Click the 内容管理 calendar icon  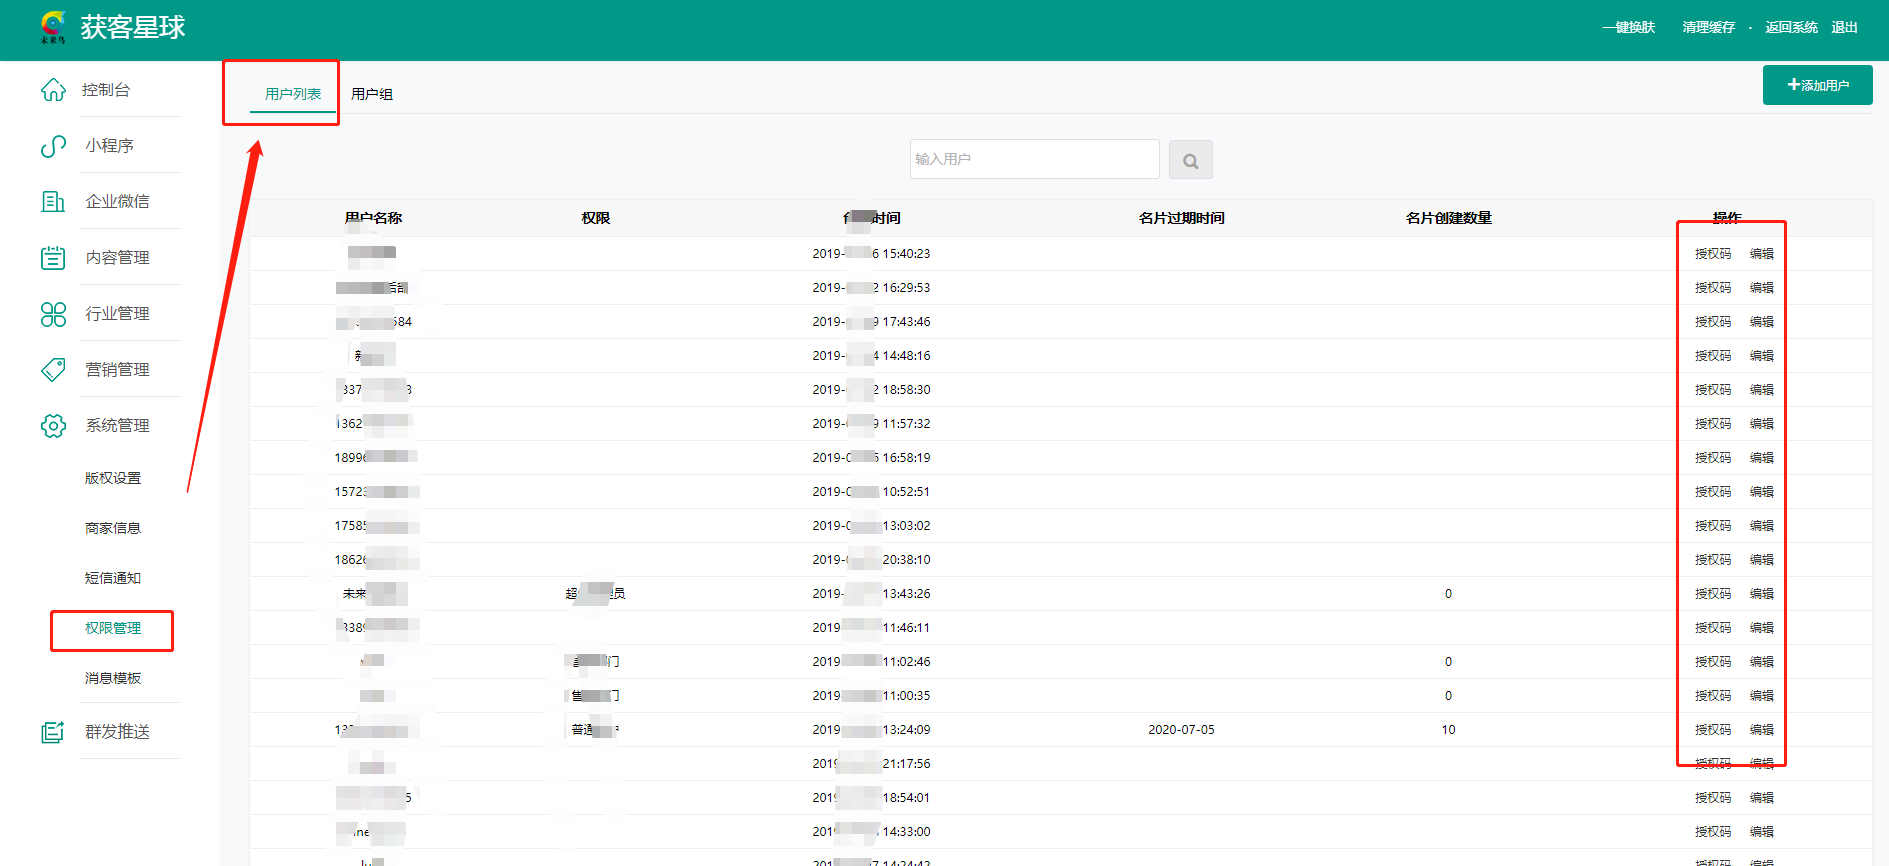[x=53, y=258]
